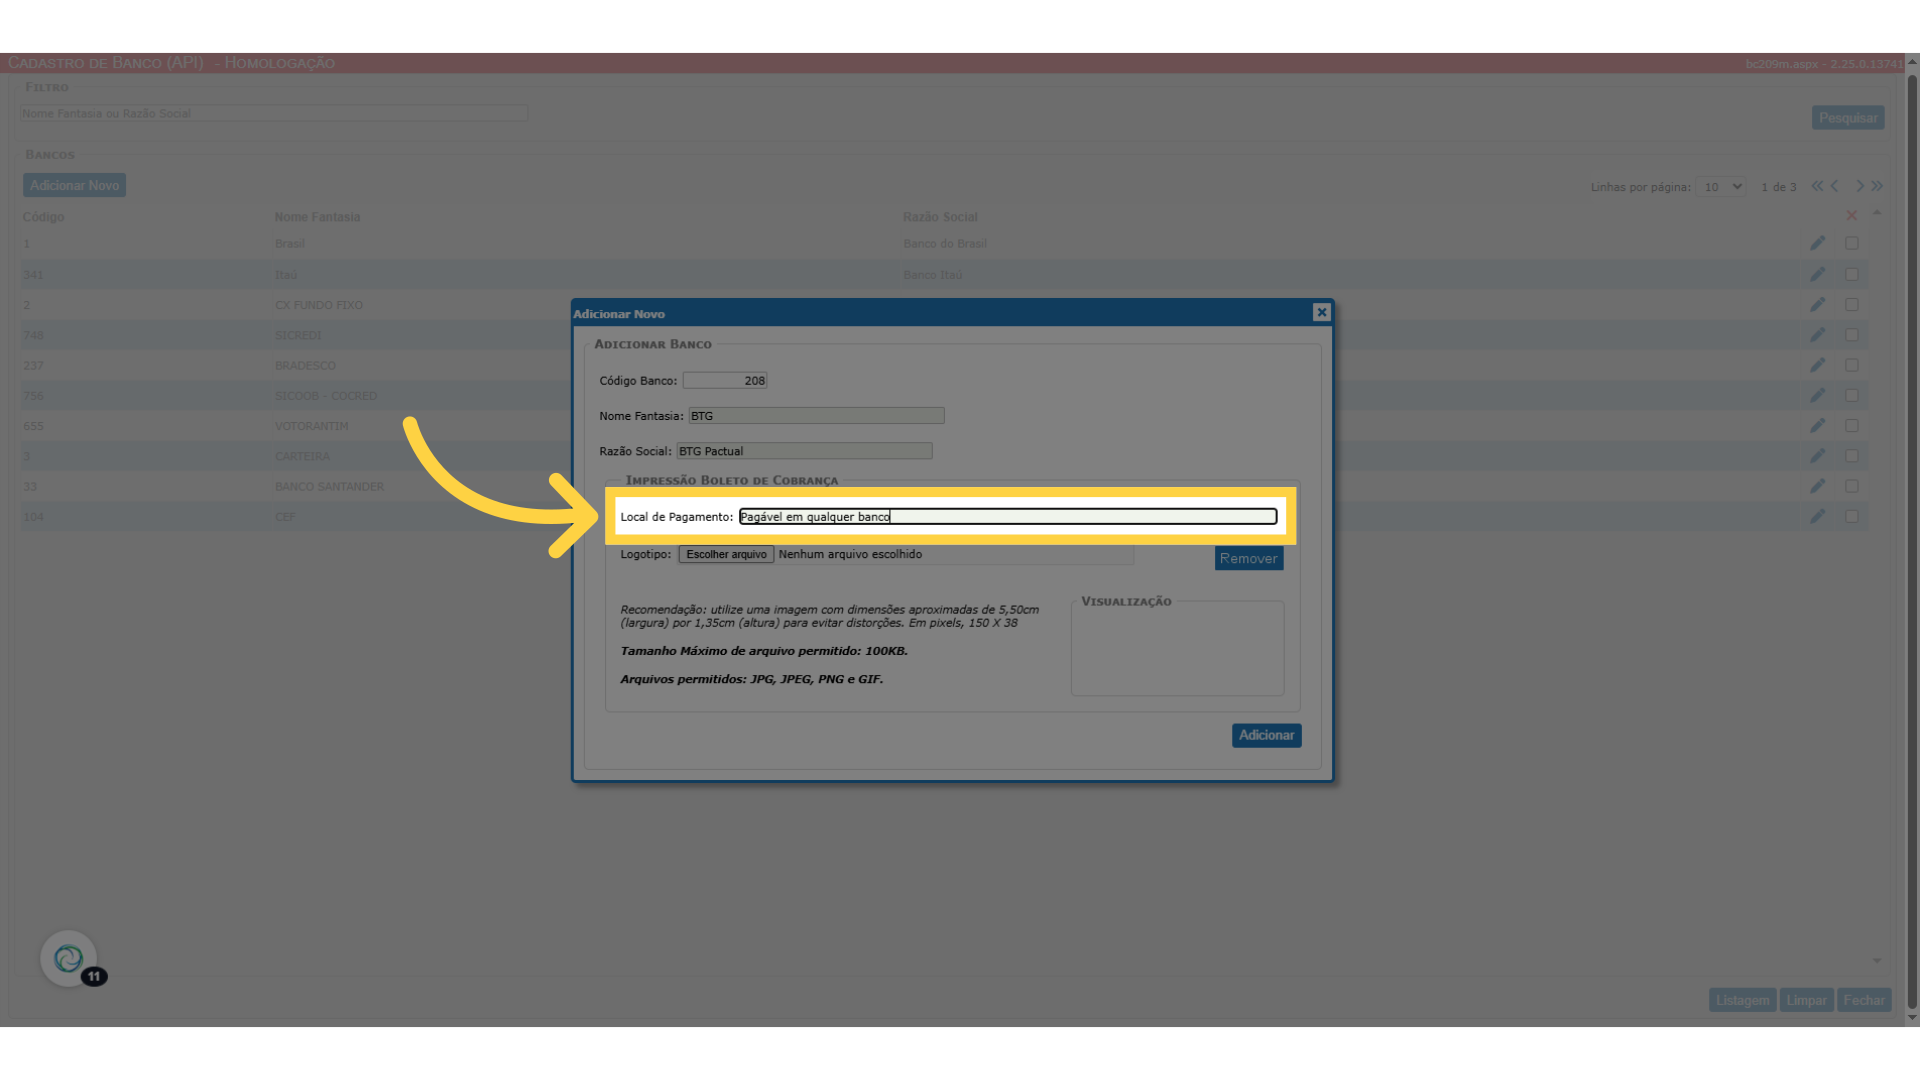The height and width of the screenshot is (1080, 1920).
Task: Check the checkbox for Itaú row
Action: [1851, 274]
